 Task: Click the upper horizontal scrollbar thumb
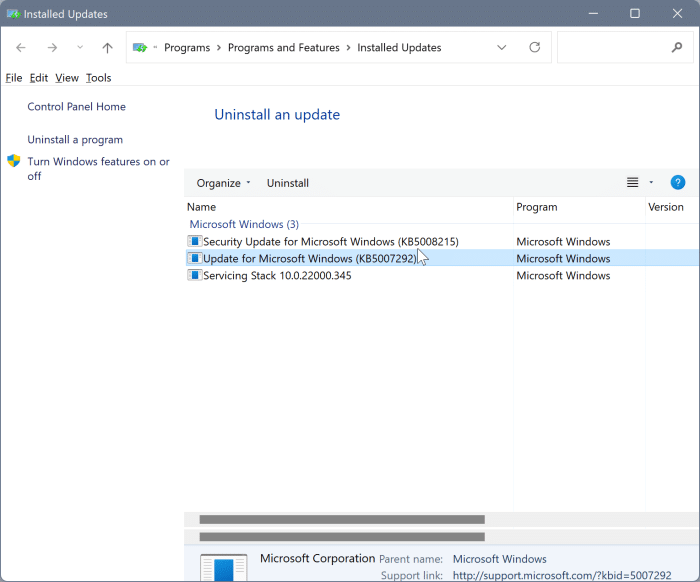[x=342, y=520]
